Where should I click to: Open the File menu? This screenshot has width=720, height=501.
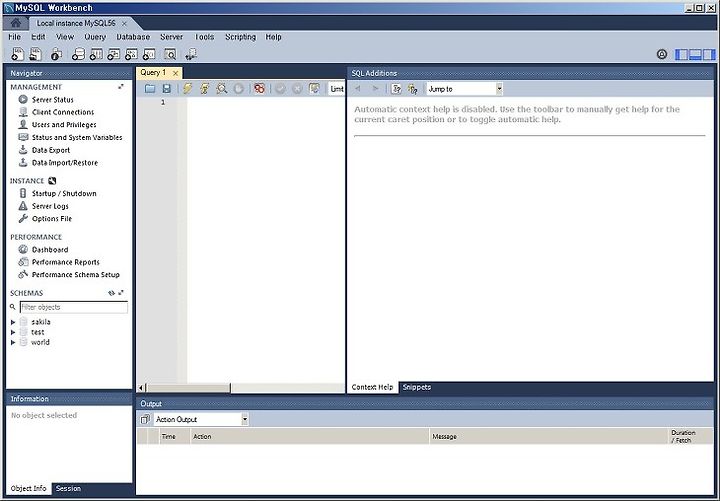14,37
